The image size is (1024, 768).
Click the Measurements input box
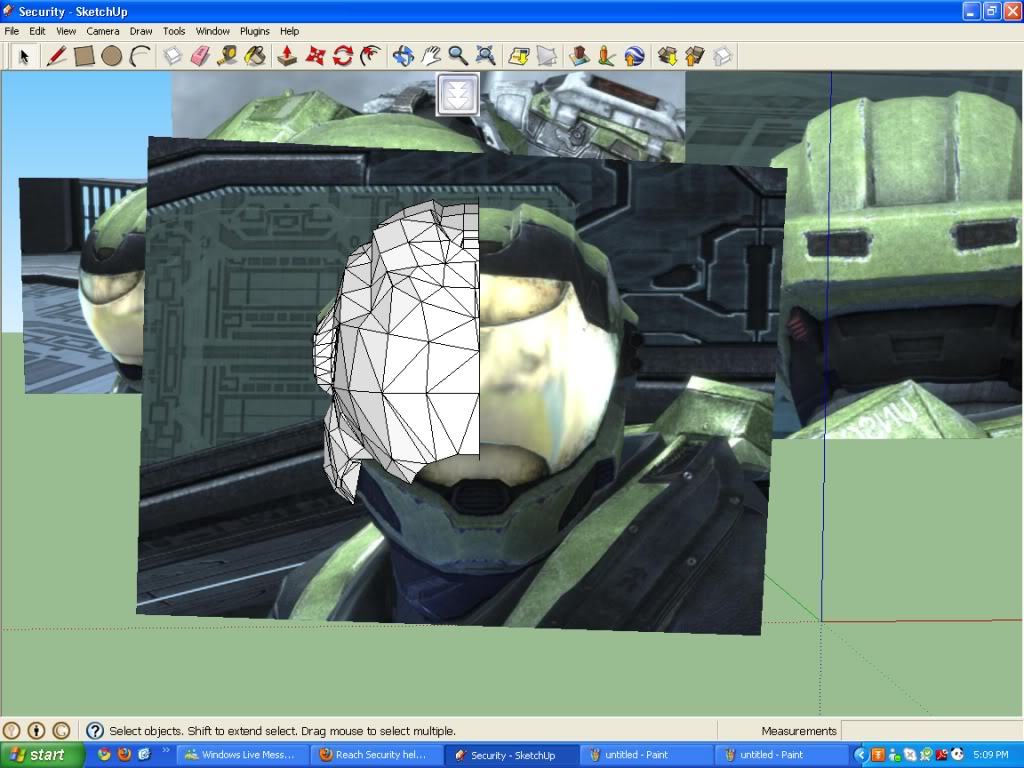click(x=930, y=731)
